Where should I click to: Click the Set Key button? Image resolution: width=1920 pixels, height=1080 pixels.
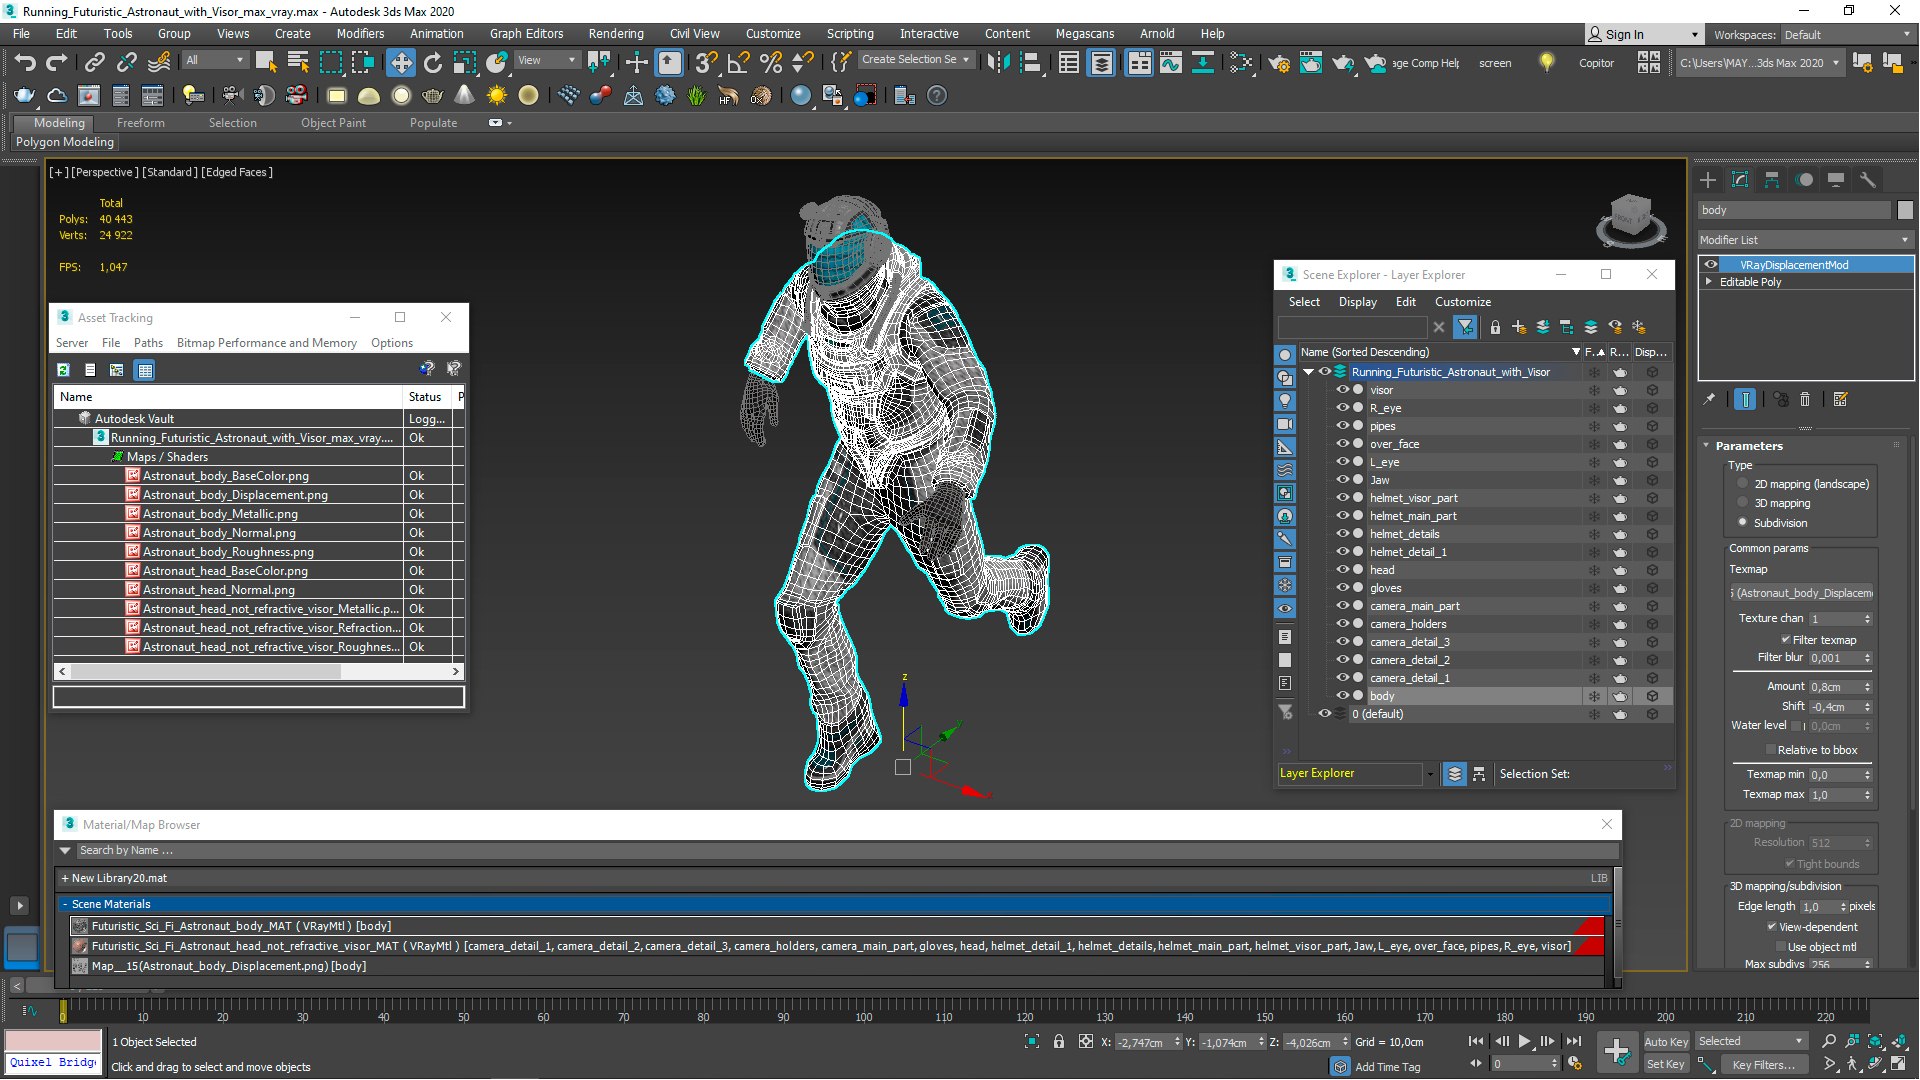[1665, 1065]
